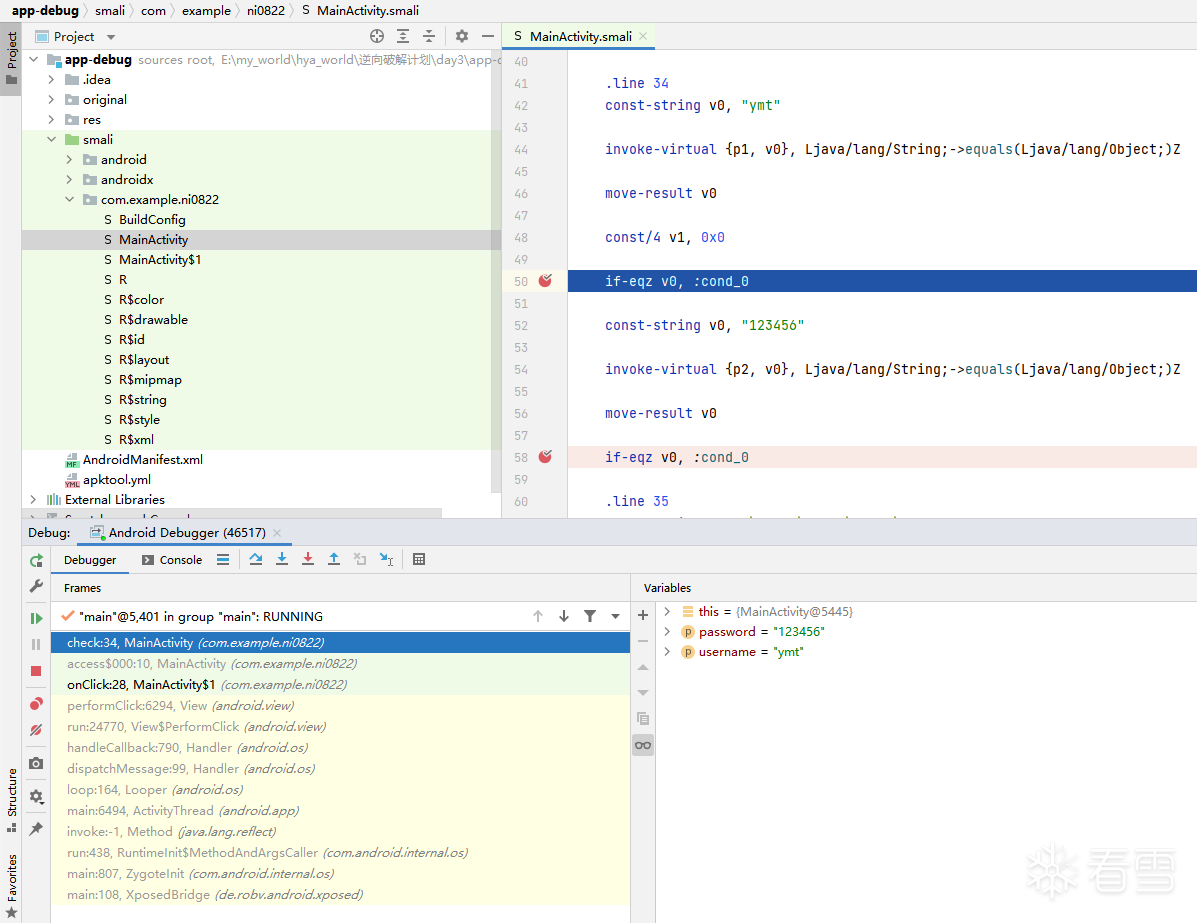This screenshot has height=923, width=1197.
Task: Click the Step Over debugger icon
Action: click(256, 559)
